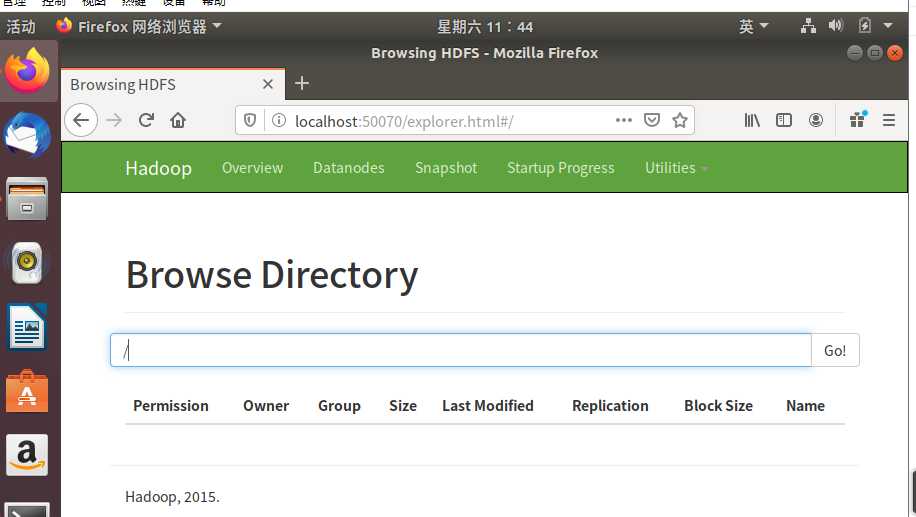The image size is (916, 517).
Task: Click the Name column header
Action: tap(805, 406)
